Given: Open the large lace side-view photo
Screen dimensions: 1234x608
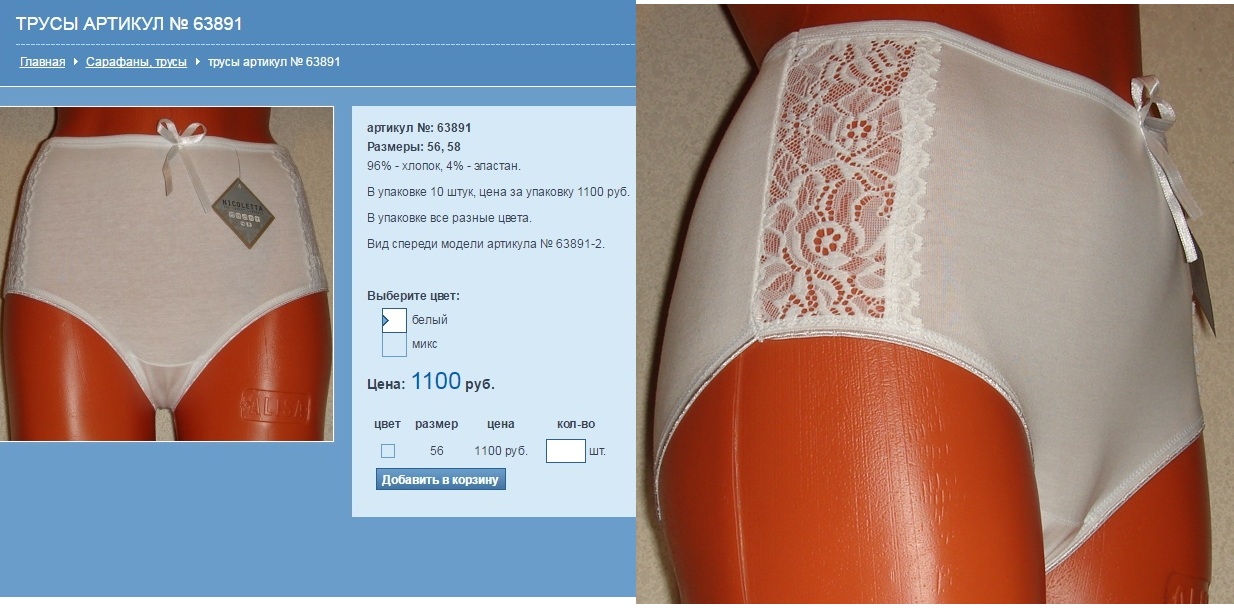Looking at the screenshot, I should (x=936, y=304).
